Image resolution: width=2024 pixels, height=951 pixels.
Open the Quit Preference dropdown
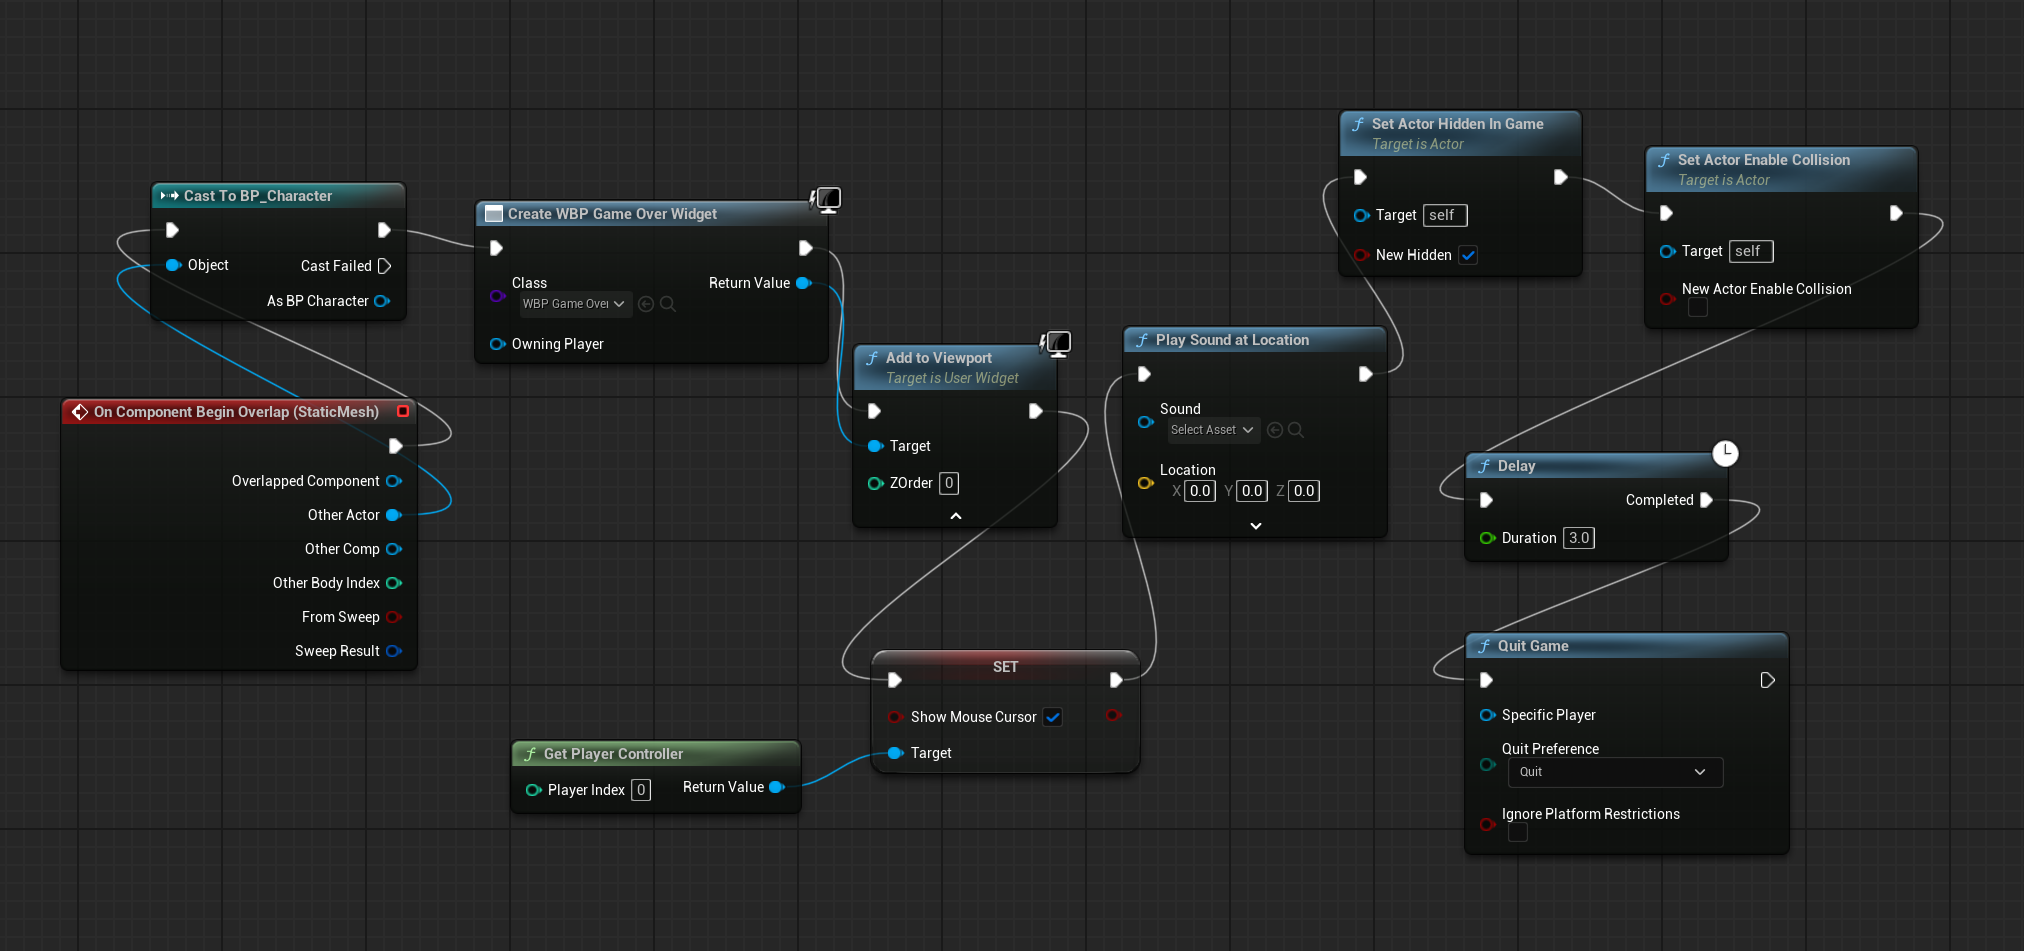pyautogui.click(x=1615, y=772)
